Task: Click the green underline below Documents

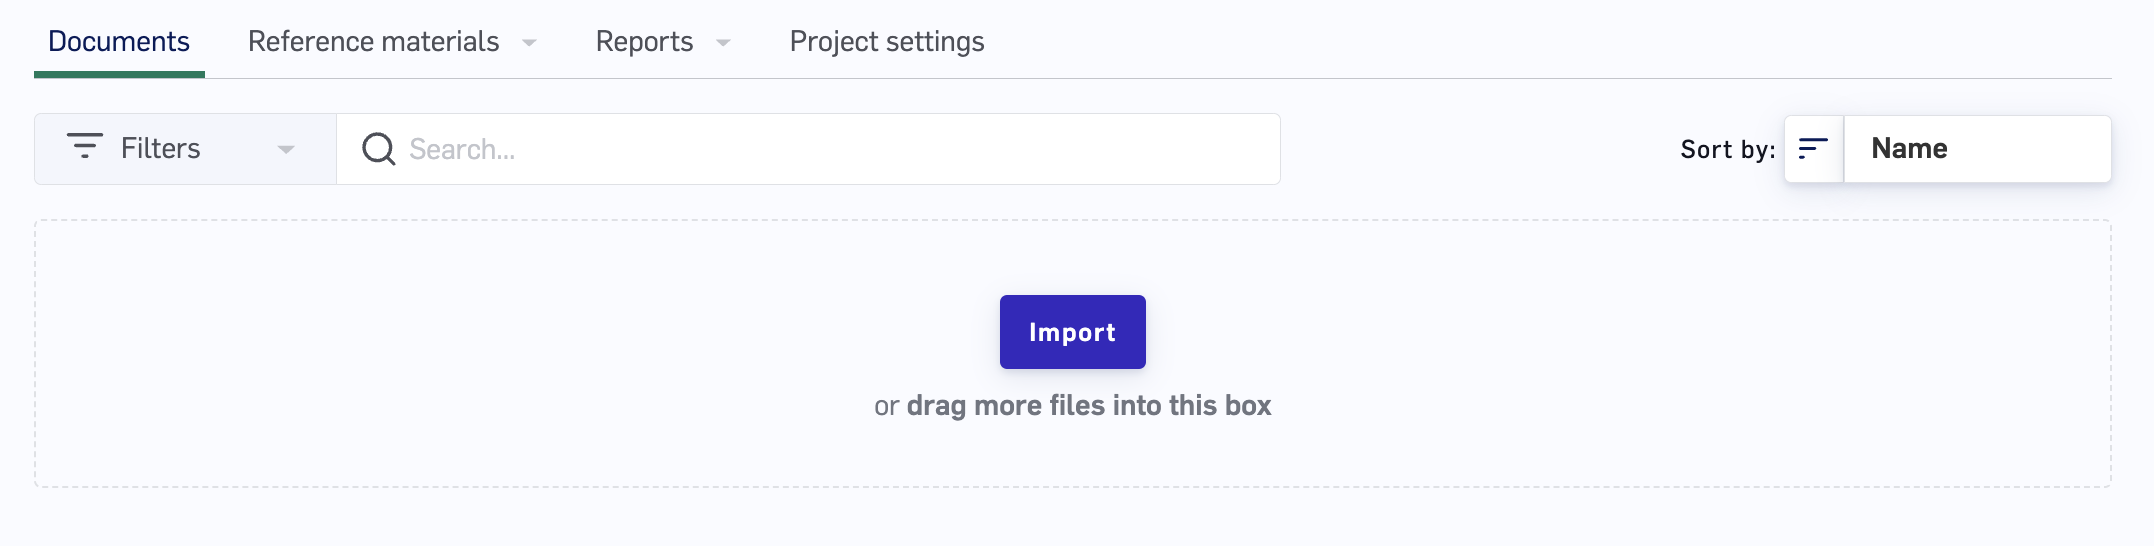Action: click(119, 74)
